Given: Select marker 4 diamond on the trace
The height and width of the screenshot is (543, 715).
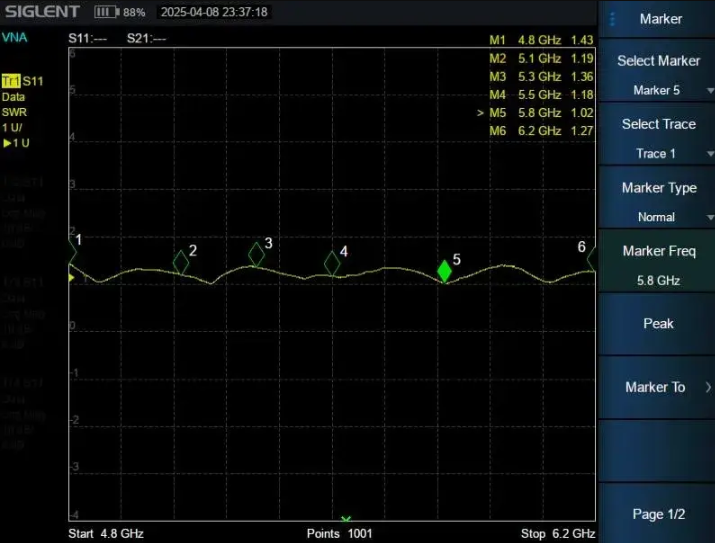Looking at the screenshot, I should point(332,263).
